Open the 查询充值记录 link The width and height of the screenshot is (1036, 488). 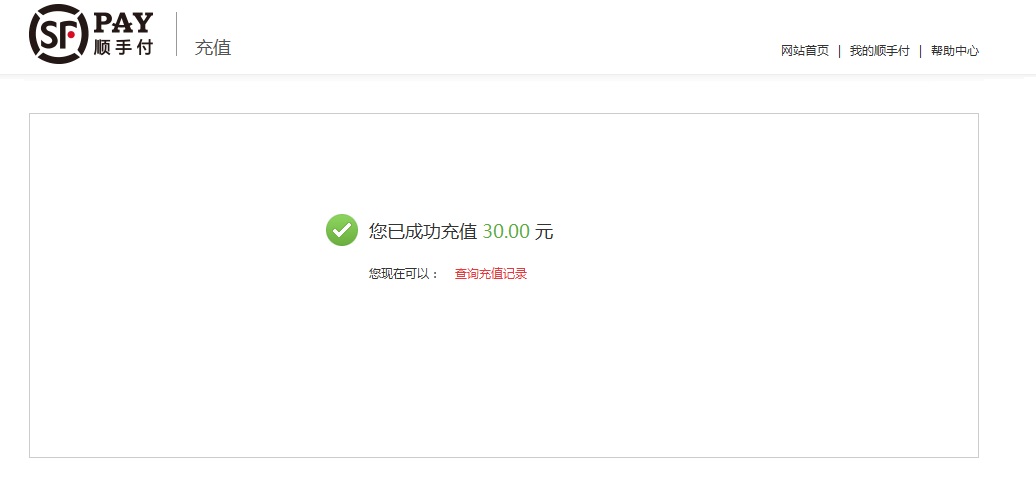tap(491, 274)
